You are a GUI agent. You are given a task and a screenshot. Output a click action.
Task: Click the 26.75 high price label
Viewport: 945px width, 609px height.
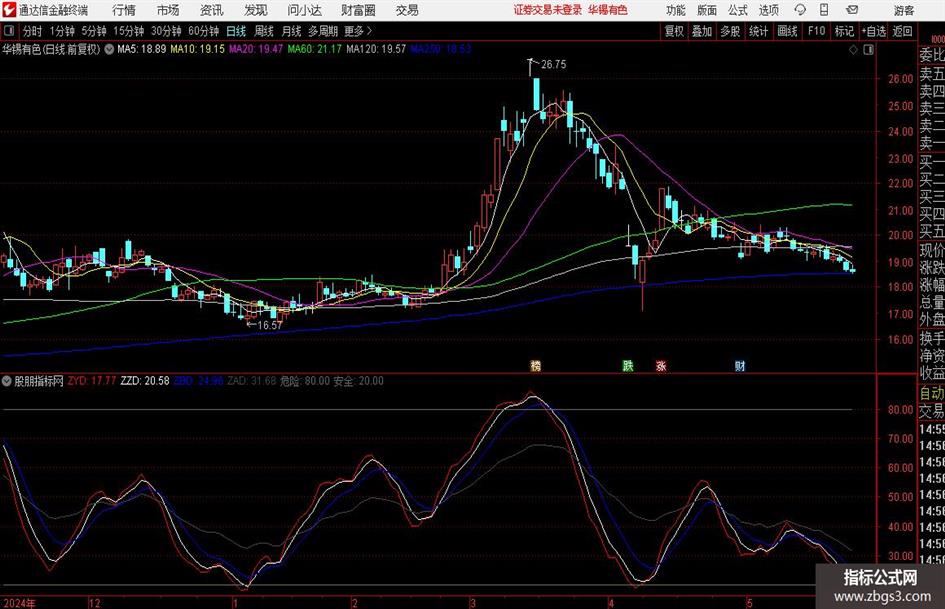point(553,65)
